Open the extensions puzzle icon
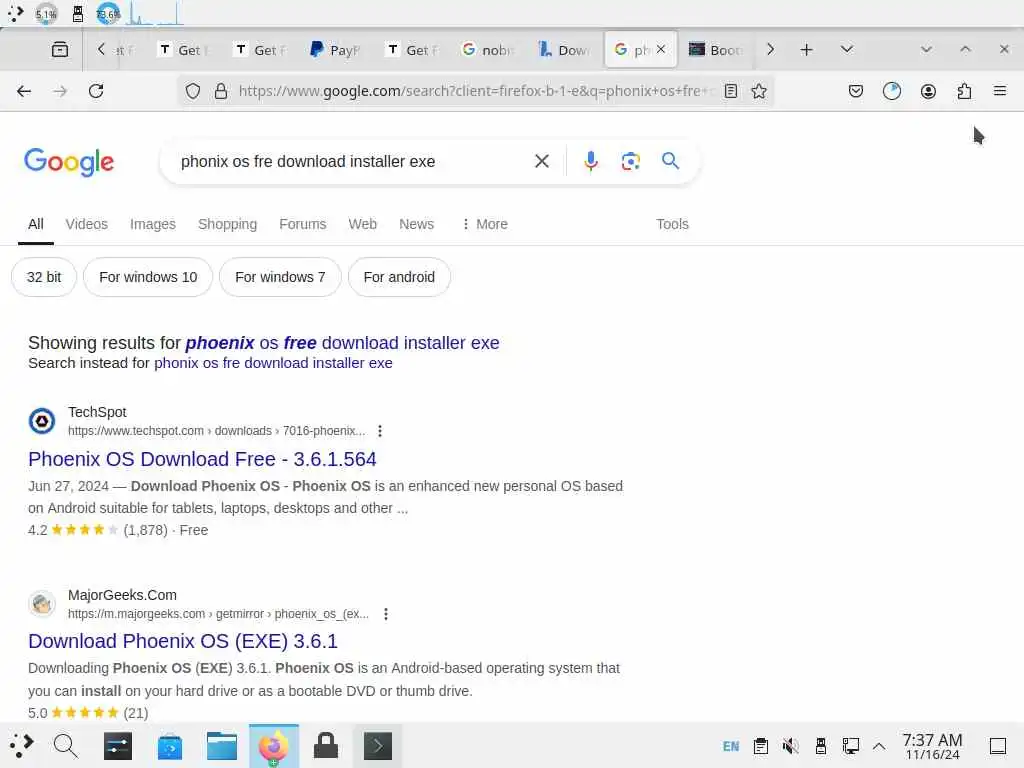The image size is (1024, 768). tap(964, 91)
